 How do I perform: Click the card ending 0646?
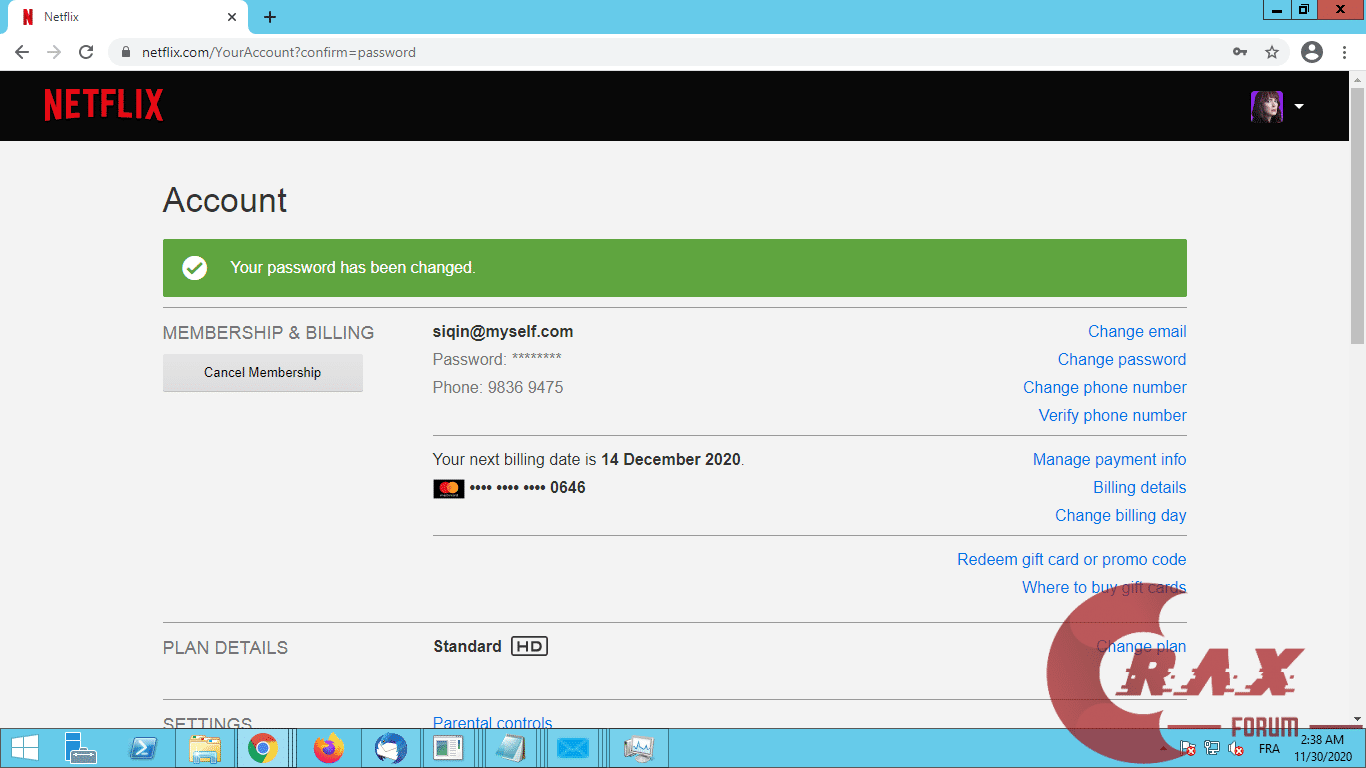528,488
